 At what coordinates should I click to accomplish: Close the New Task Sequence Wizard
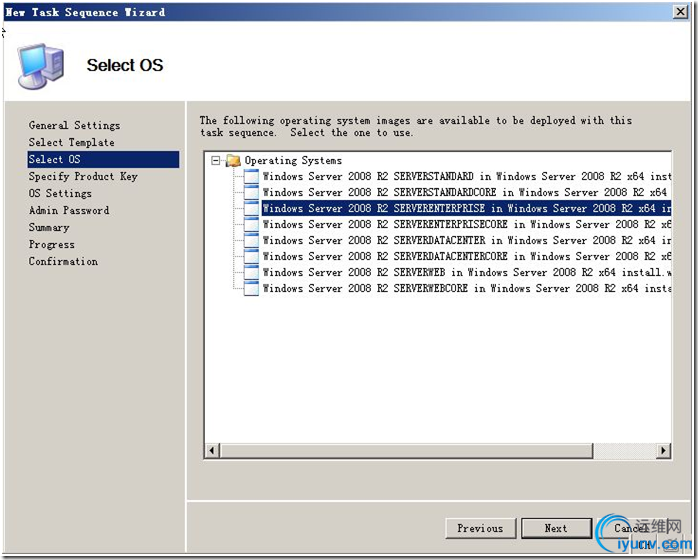(681, 12)
